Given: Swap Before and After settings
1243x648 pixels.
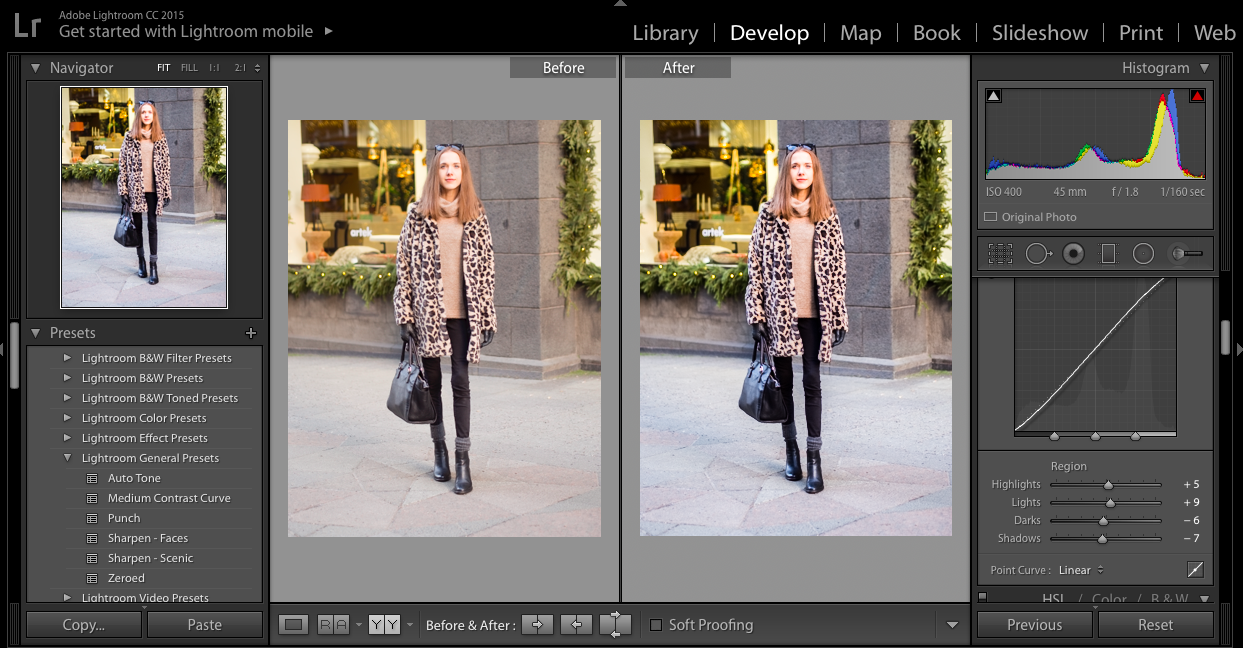Looking at the screenshot, I should tap(615, 625).
